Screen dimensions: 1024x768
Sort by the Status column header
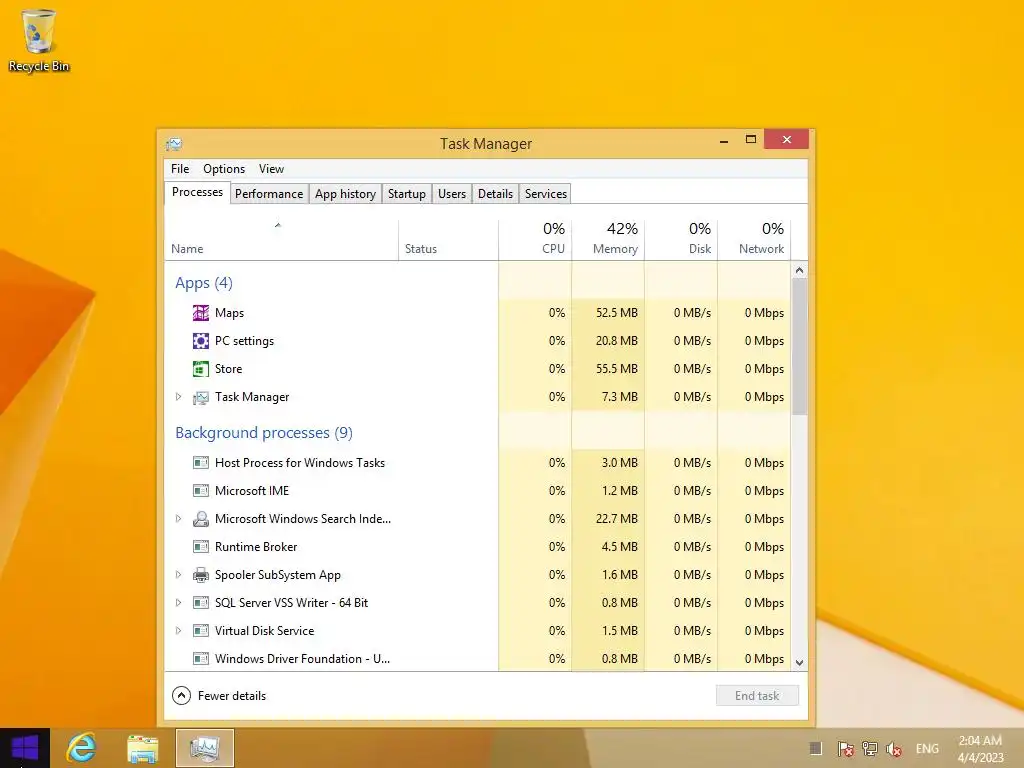[448, 240]
